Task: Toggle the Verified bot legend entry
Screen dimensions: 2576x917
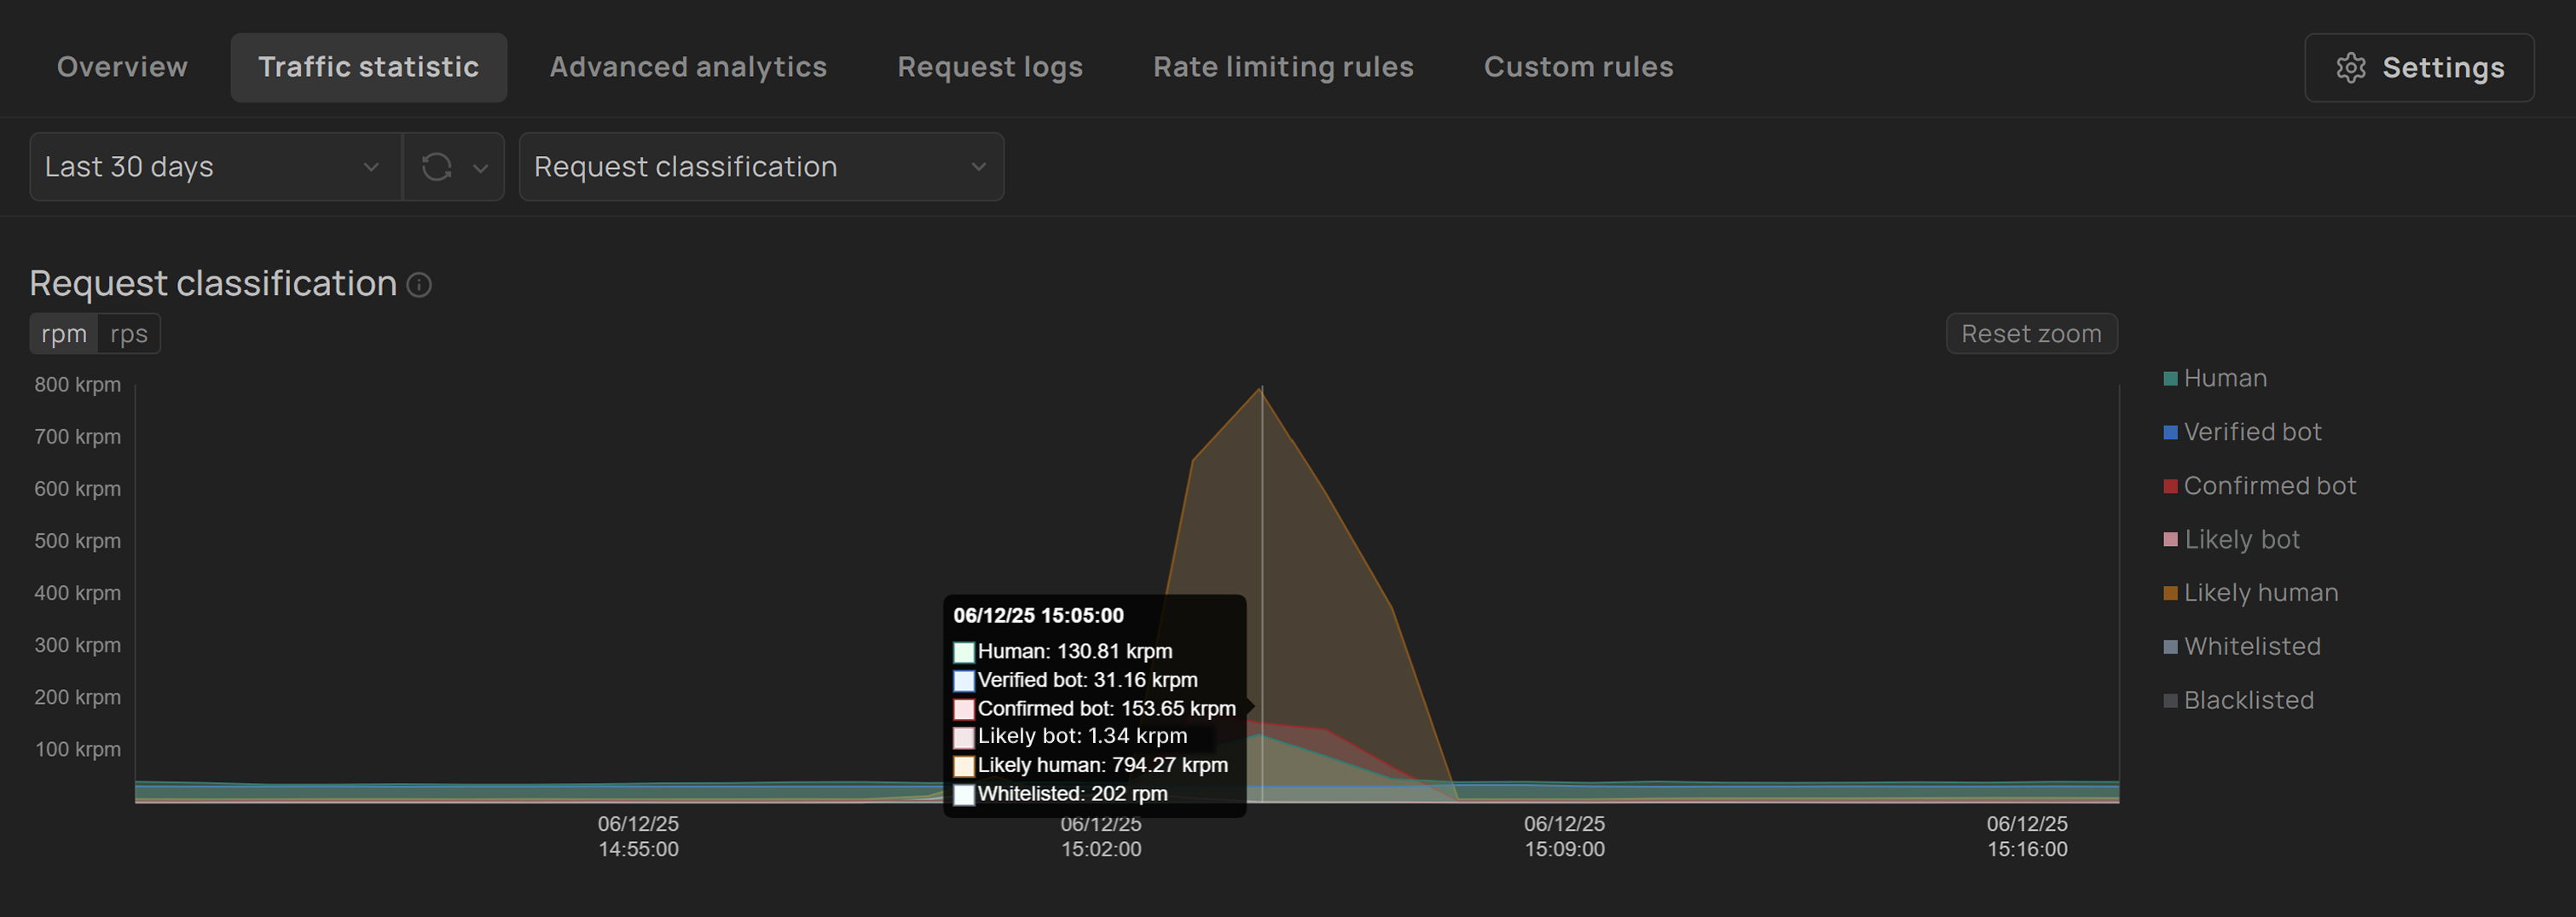Action: (x=2242, y=432)
